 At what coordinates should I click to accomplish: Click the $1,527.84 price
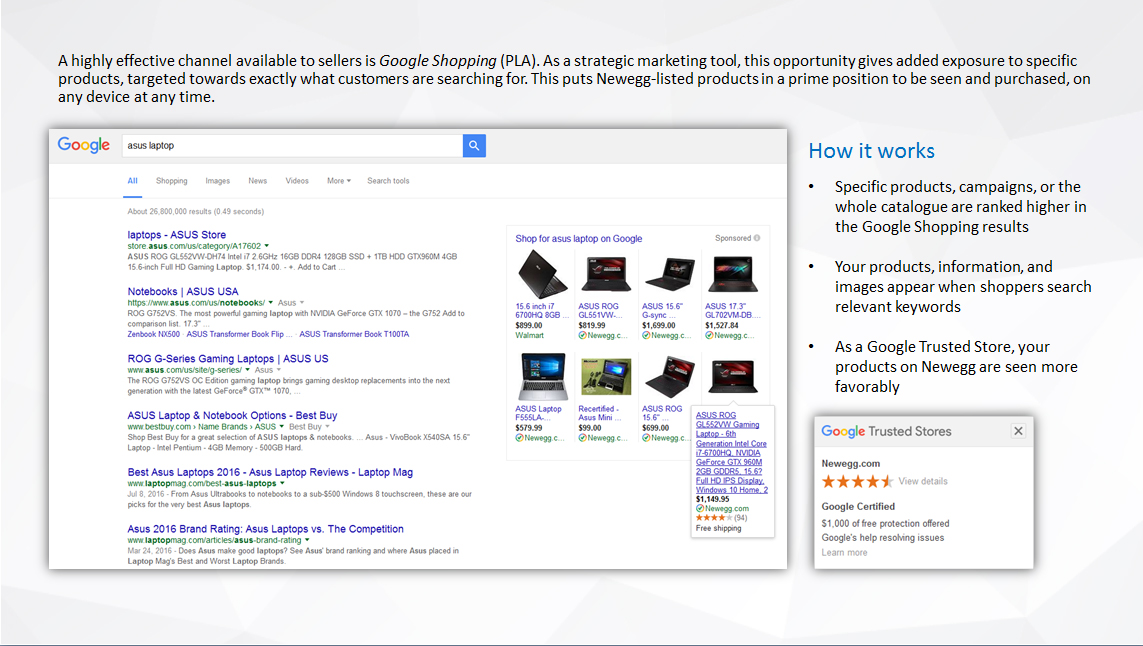click(x=722, y=326)
